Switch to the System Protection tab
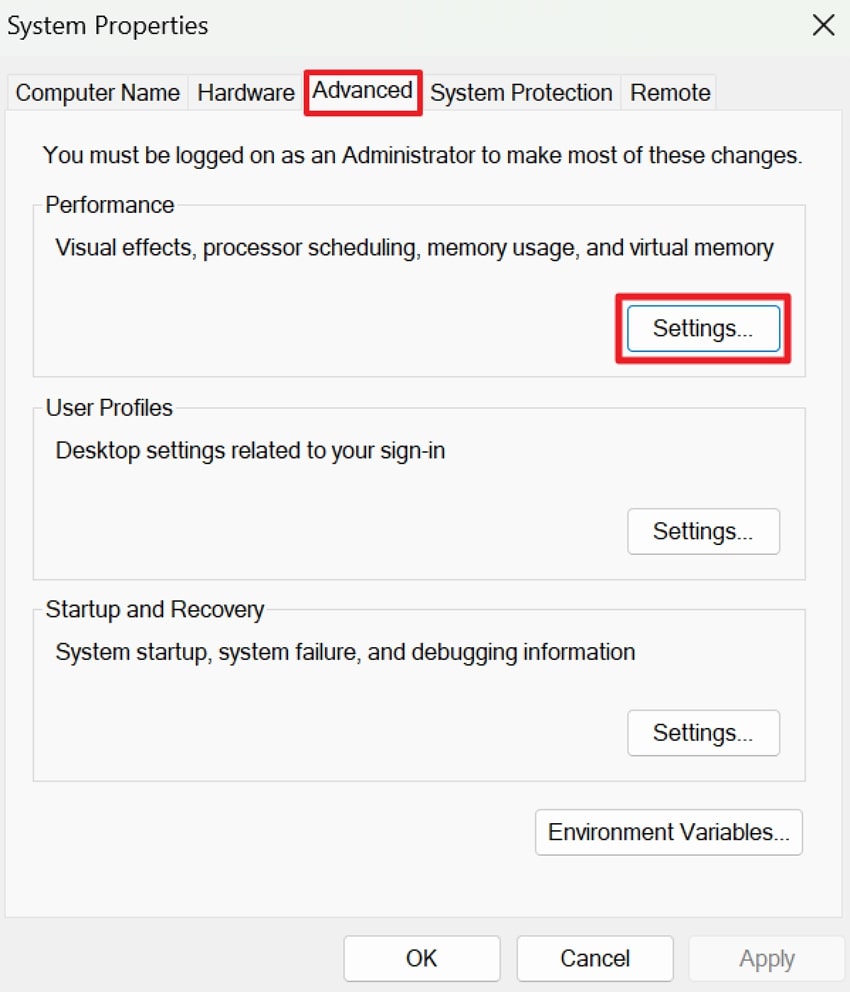The image size is (850, 992). pos(521,92)
